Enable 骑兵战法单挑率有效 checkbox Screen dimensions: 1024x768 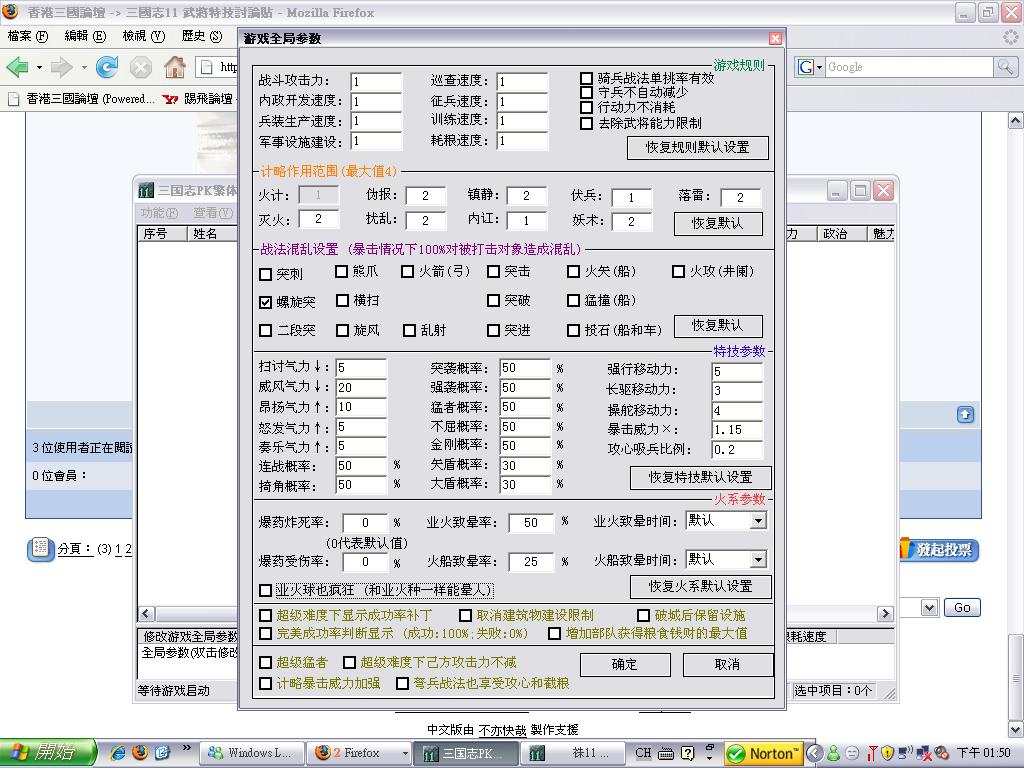(x=586, y=78)
